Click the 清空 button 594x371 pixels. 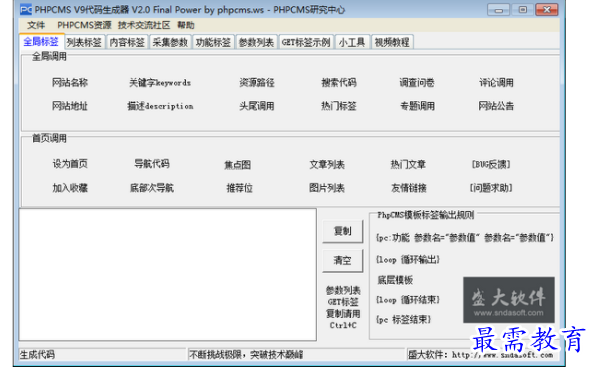tap(342, 260)
